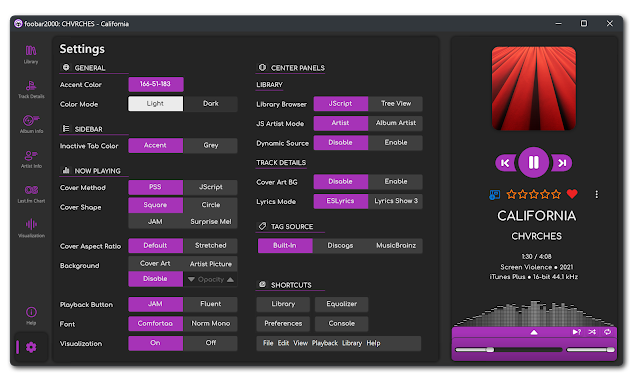Screen dimensions: 639x392
Task: Click the foobar2000 app icon in title bar
Action: [18, 24]
